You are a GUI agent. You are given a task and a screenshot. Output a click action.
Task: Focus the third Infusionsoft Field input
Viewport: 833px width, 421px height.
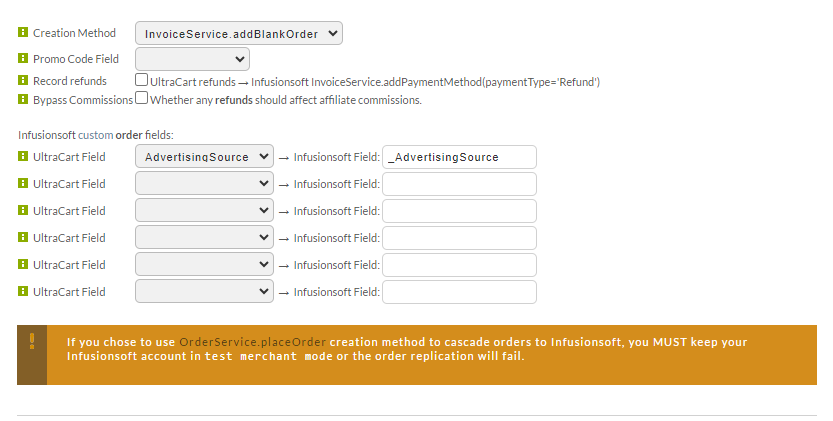pyautogui.click(x=460, y=211)
